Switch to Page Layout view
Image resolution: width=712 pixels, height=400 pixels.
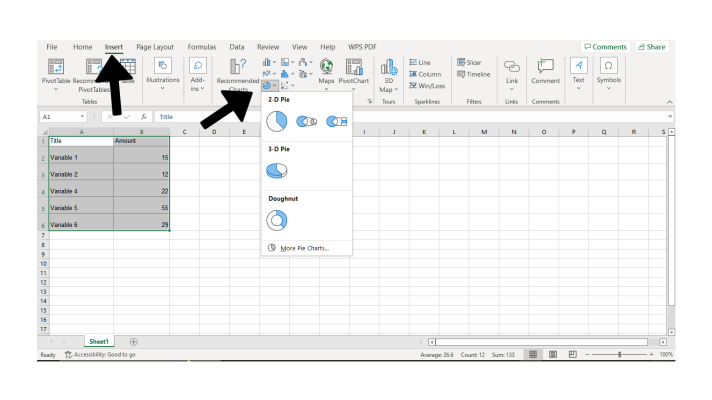click(553, 354)
